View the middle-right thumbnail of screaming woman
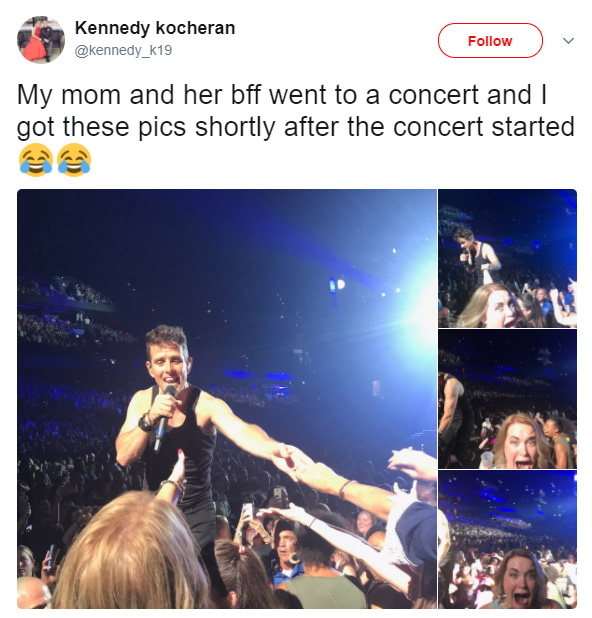This screenshot has width=592, height=618. 507,399
